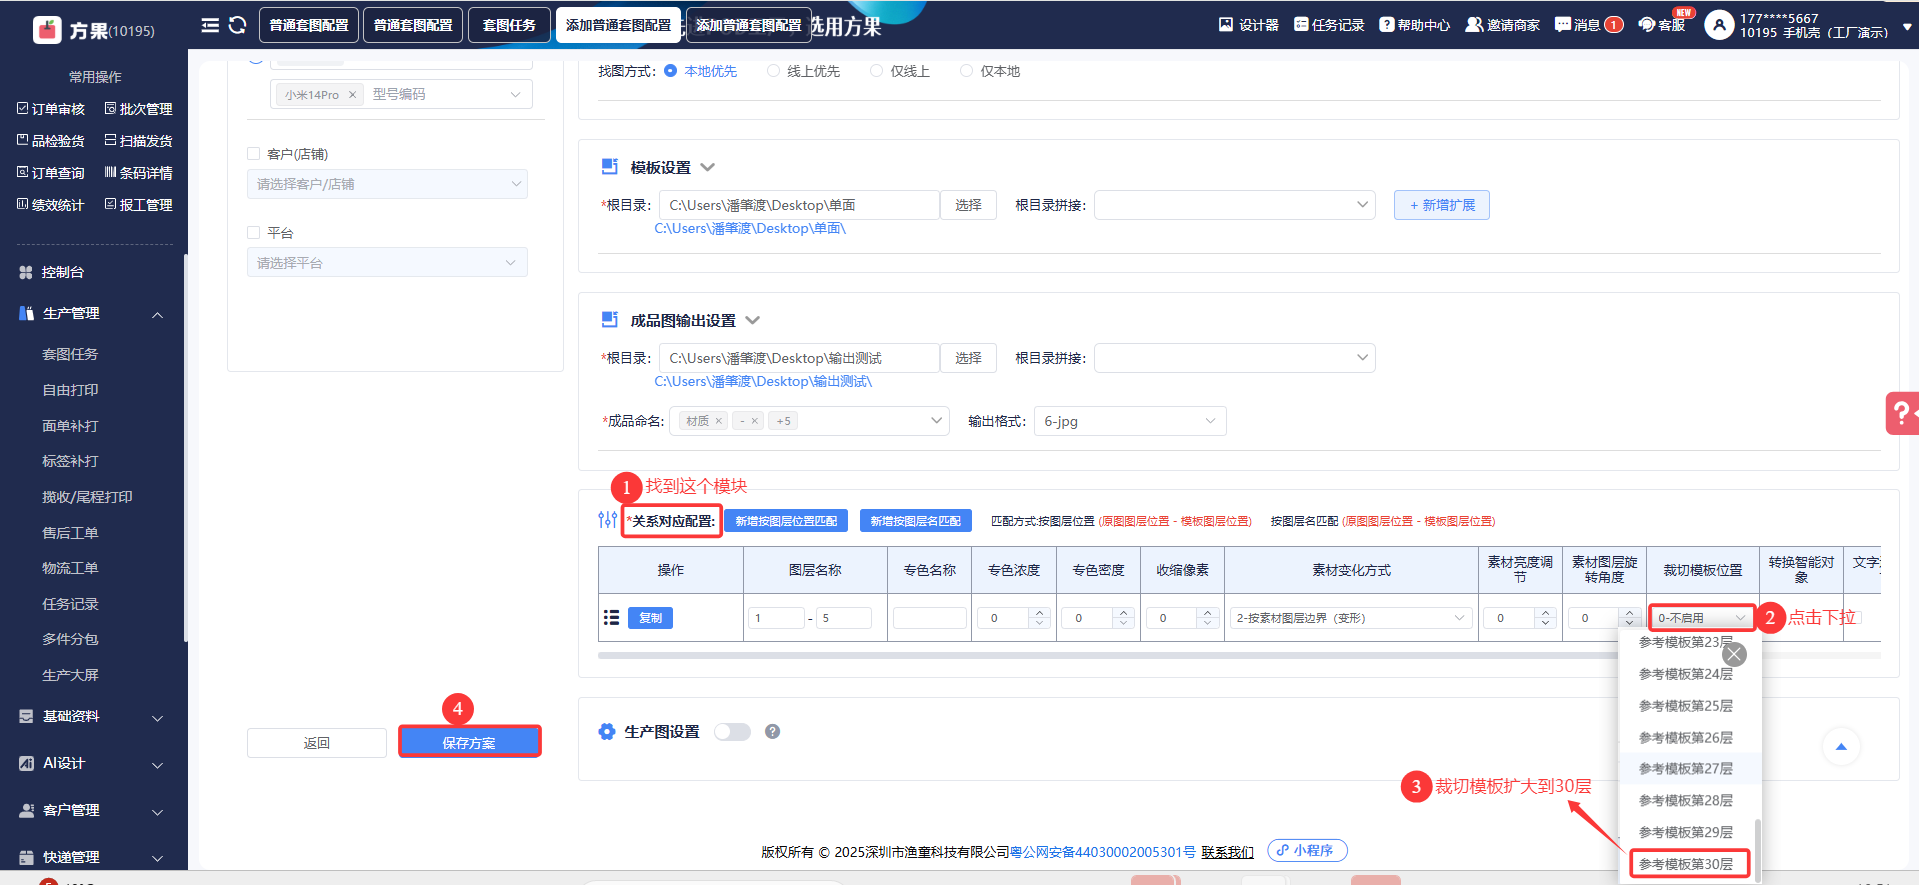This screenshot has width=1919, height=885.
Task: Click the 返回 button
Action: pos(316,743)
